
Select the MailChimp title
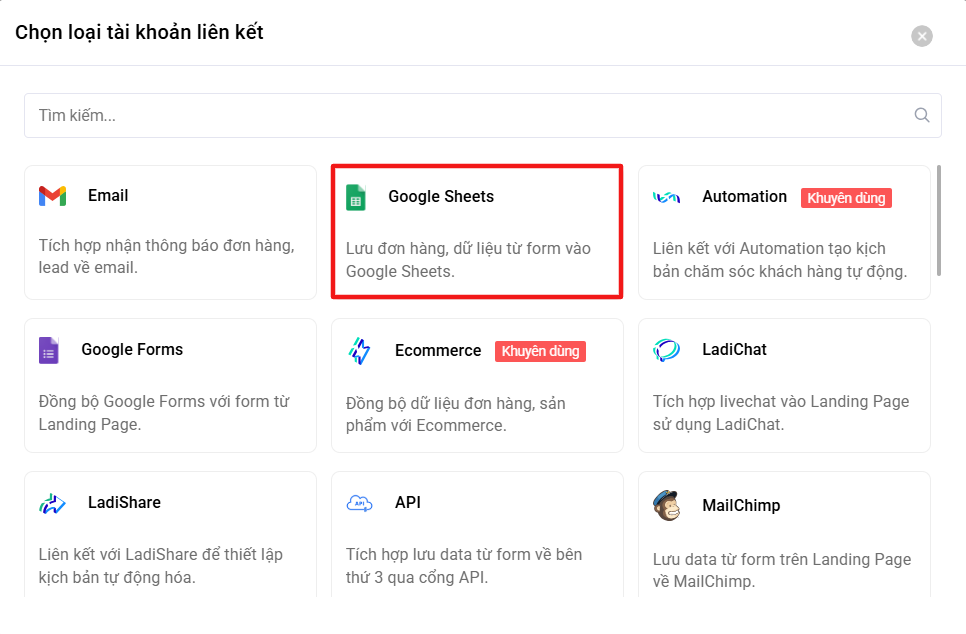741,505
